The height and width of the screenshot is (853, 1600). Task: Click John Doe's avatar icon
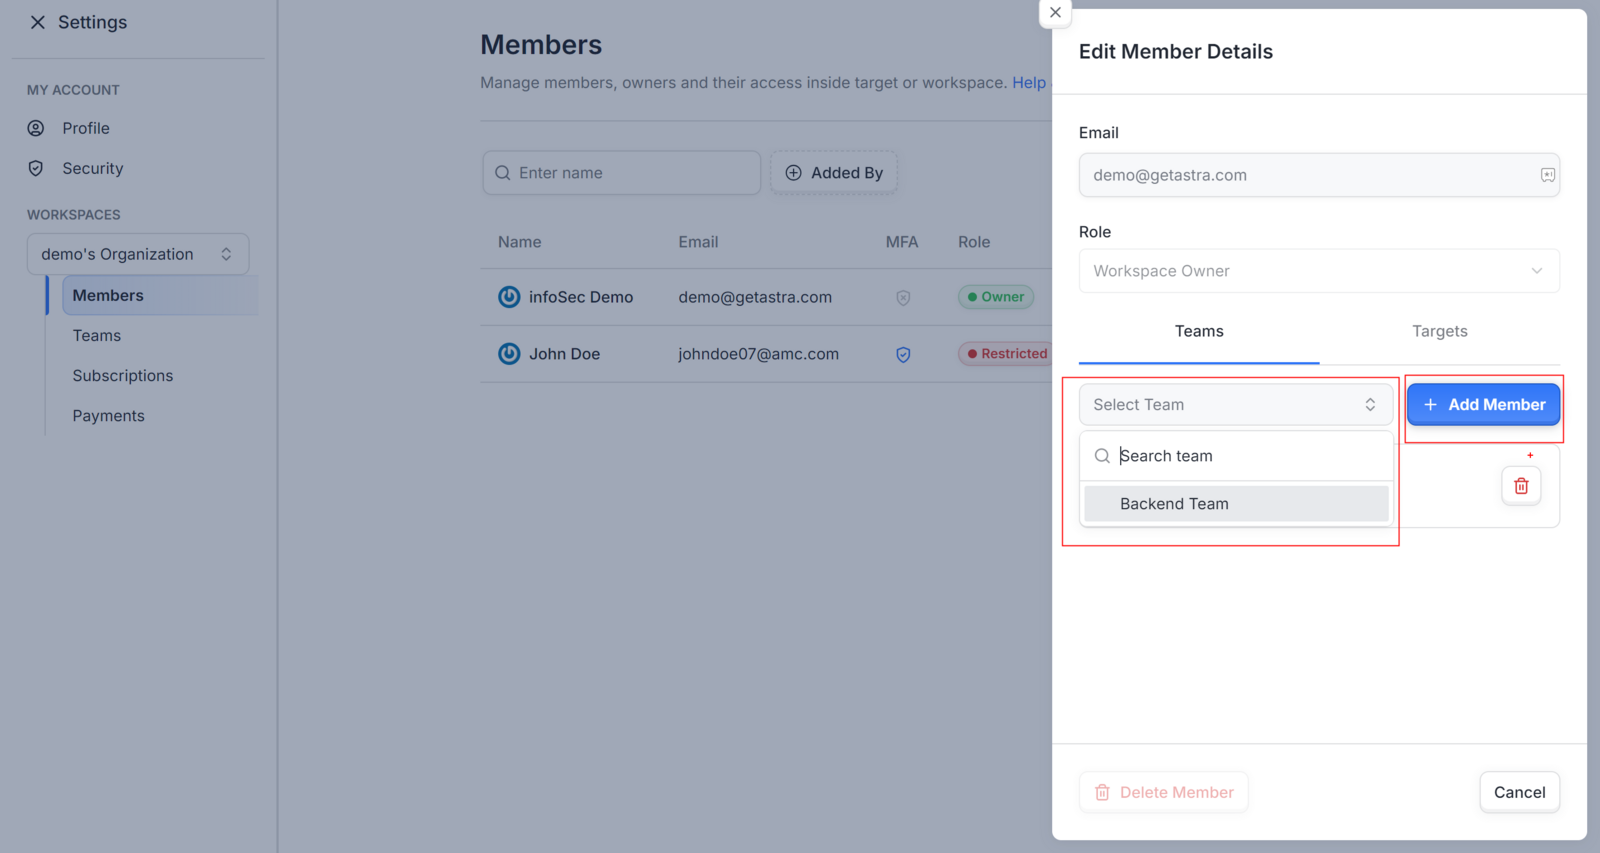coord(509,354)
